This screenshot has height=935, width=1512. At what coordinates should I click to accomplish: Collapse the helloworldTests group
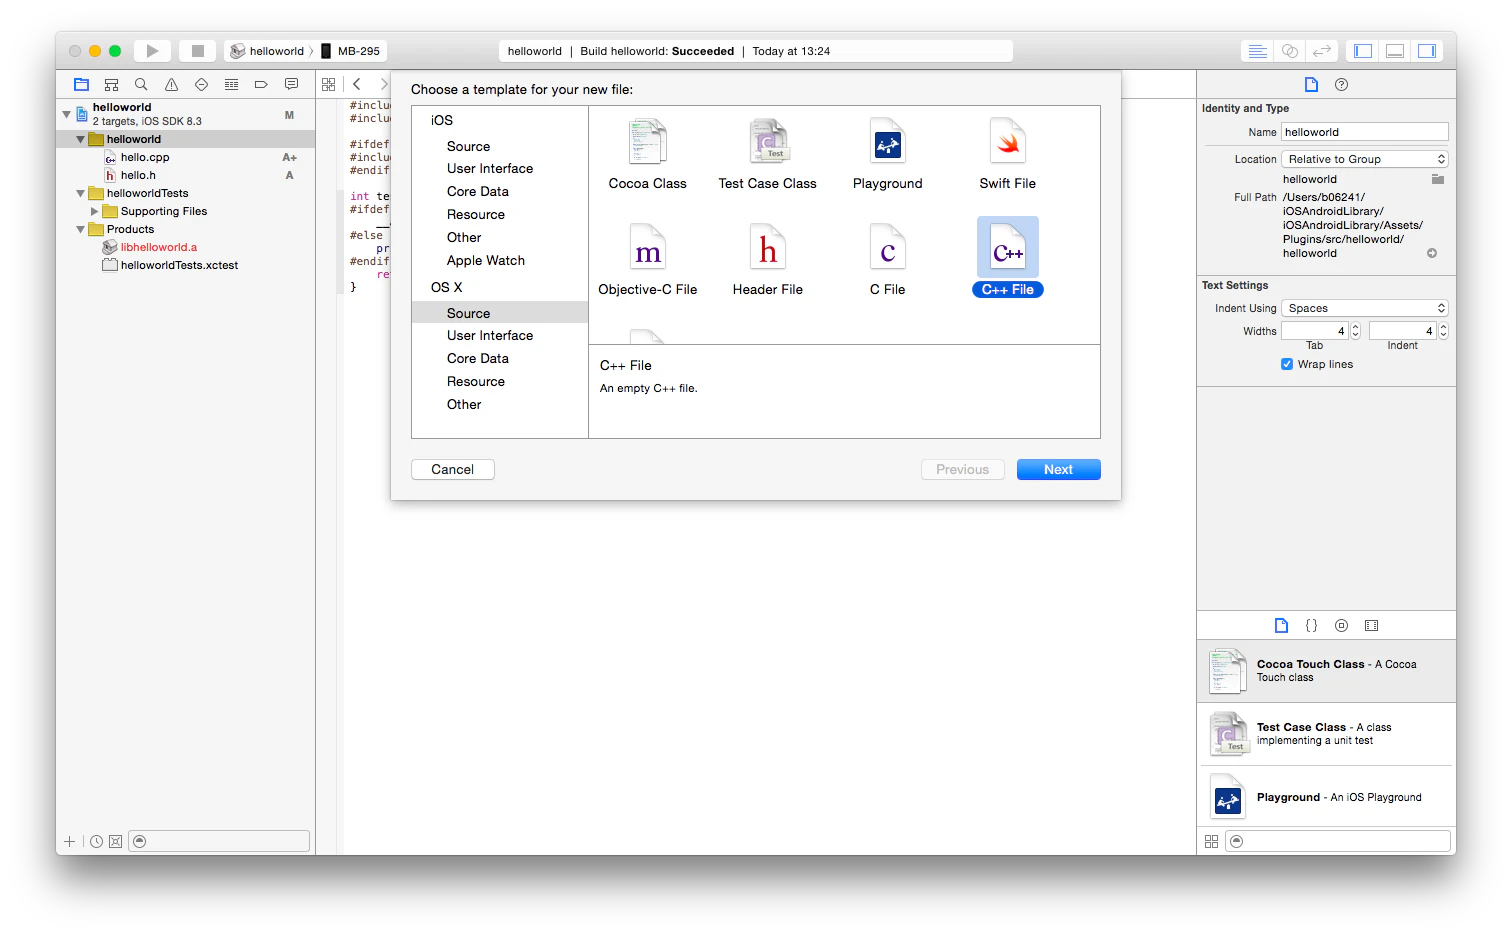point(81,193)
